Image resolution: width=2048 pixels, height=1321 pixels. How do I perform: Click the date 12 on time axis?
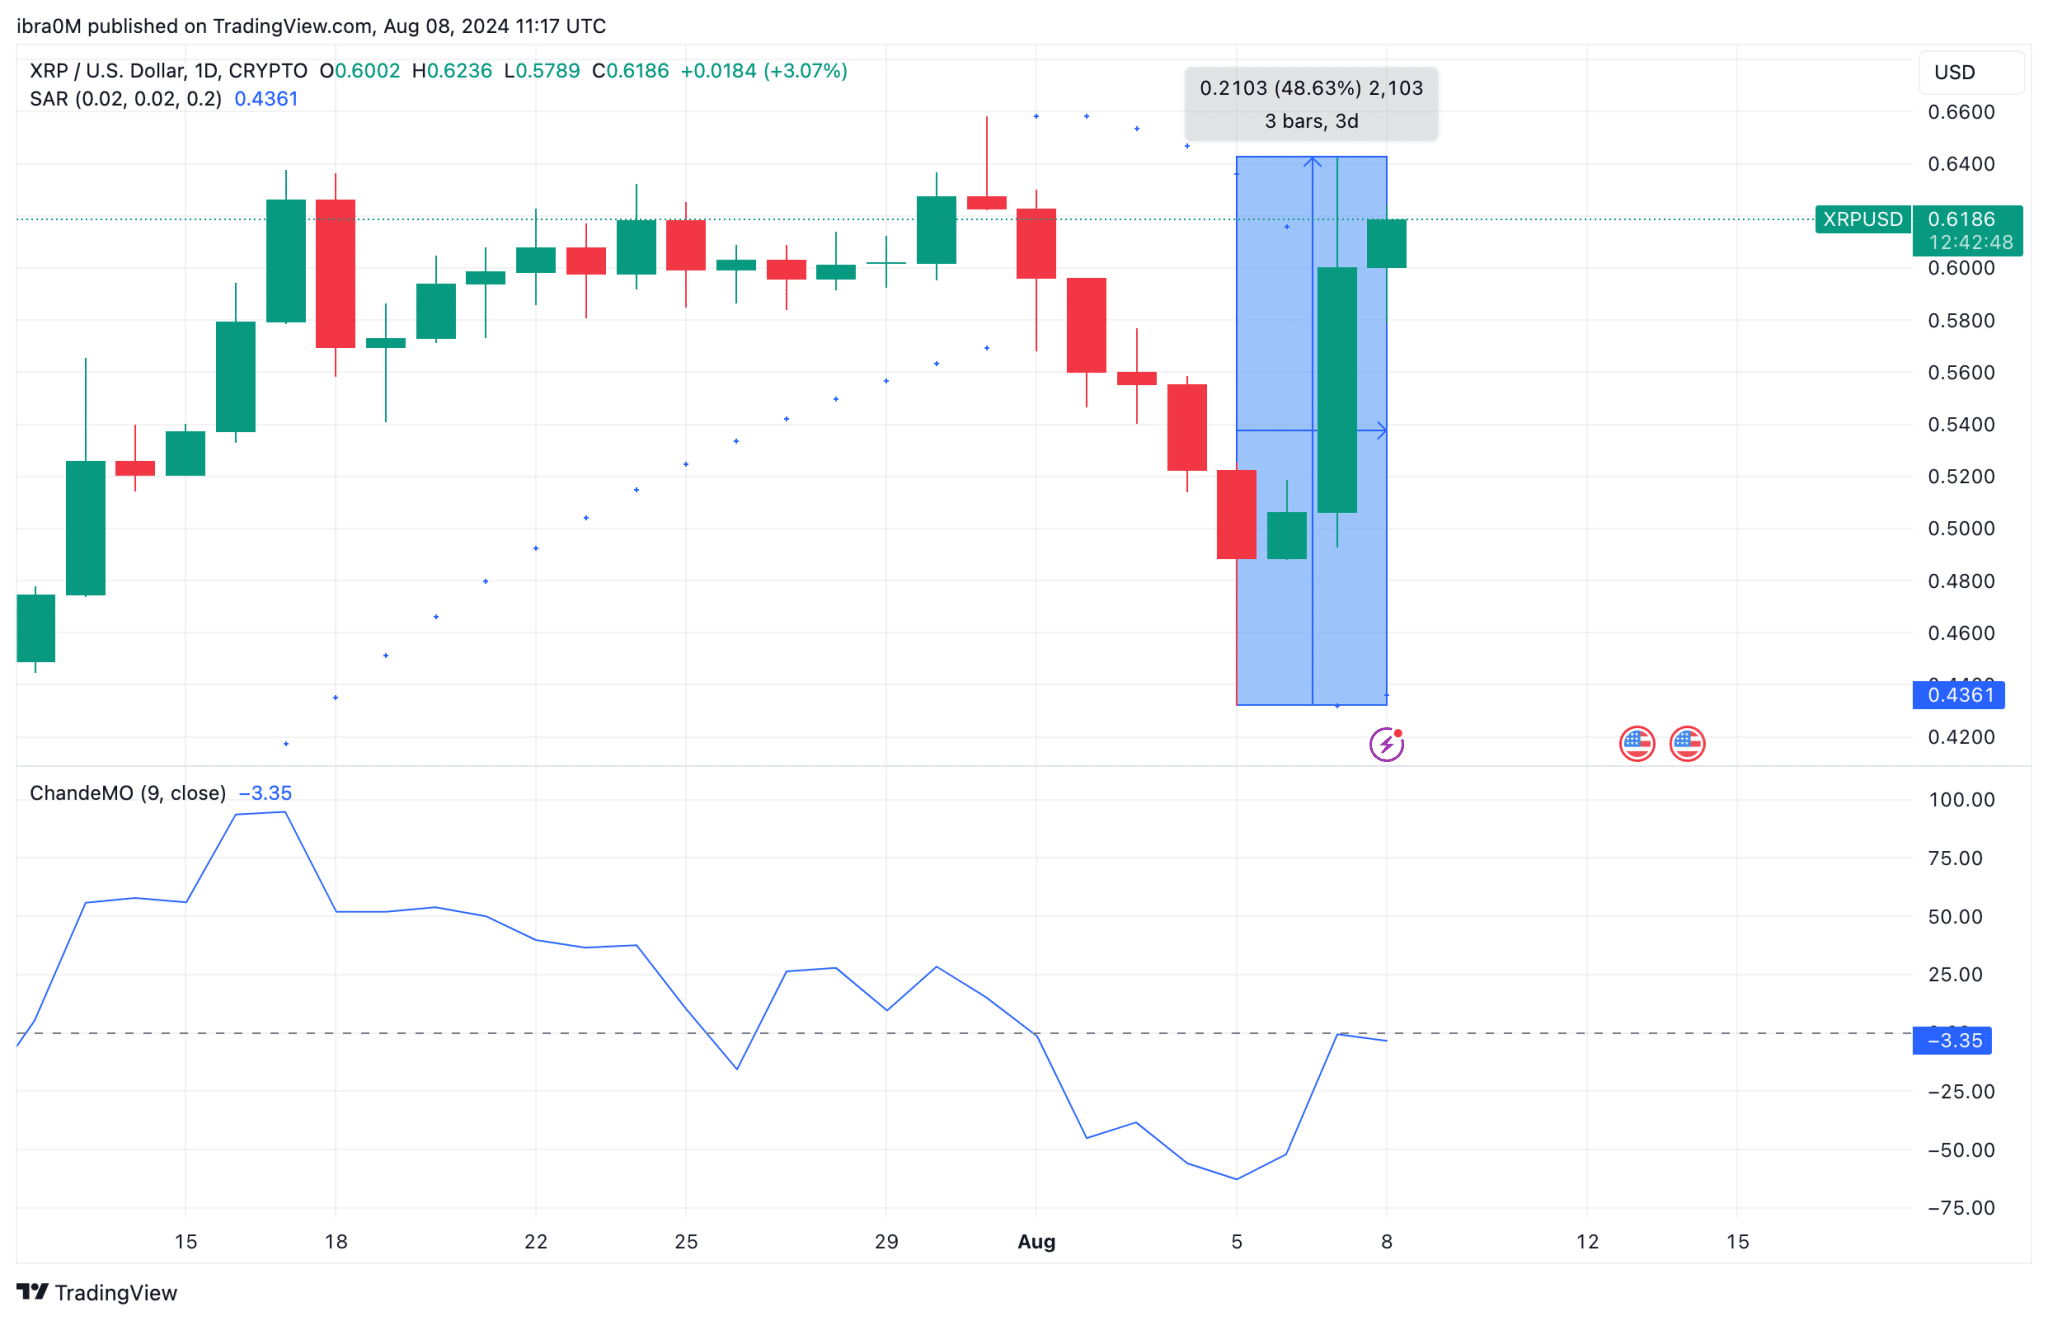coord(1588,1241)
